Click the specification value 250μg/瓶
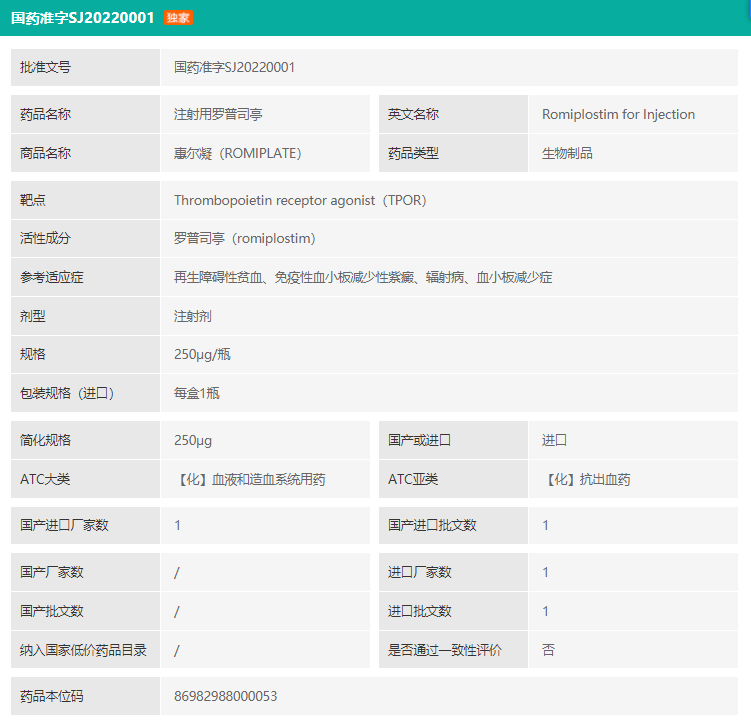The image size is (751, 725). click(202, 354)
